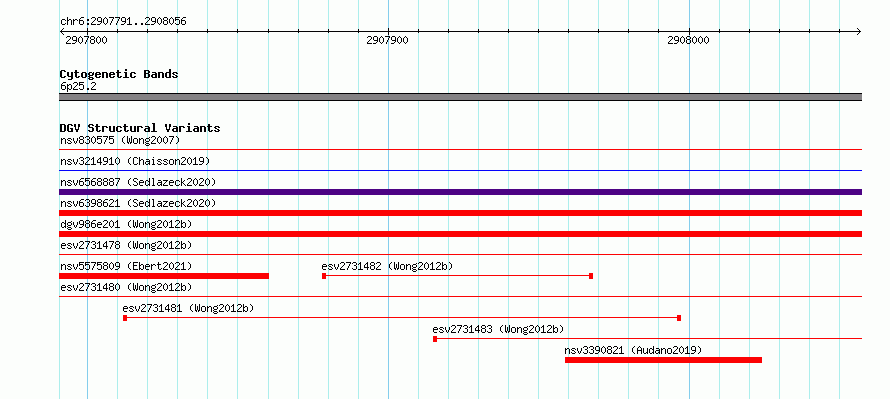Click the gray 6p25.2 cytogenetic band
Screen dimensions: 890x399
pos(460,97)
